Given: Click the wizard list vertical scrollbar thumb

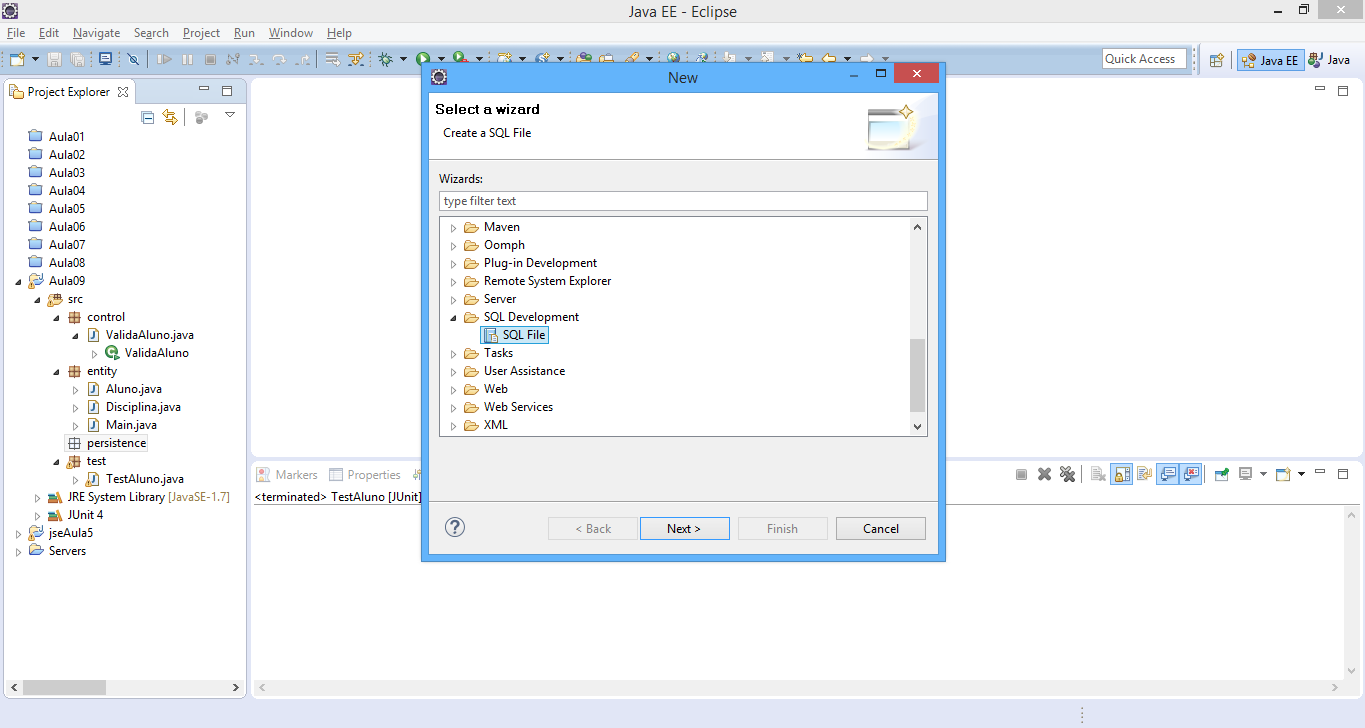Looking at the screenshot, I should pyautogui.click(x=917, y=375).
